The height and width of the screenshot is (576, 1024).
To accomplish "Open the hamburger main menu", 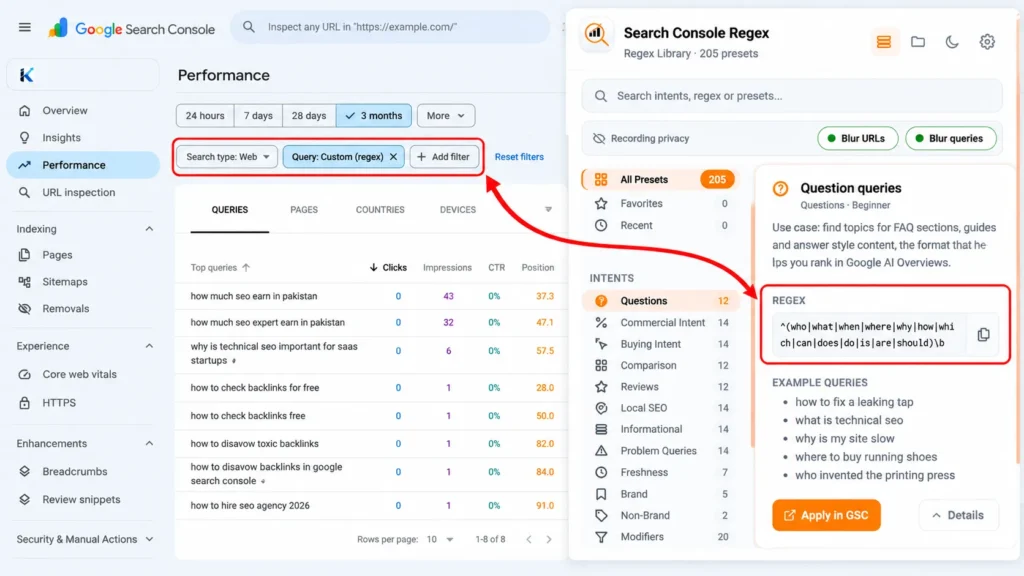I will [24, 27].
